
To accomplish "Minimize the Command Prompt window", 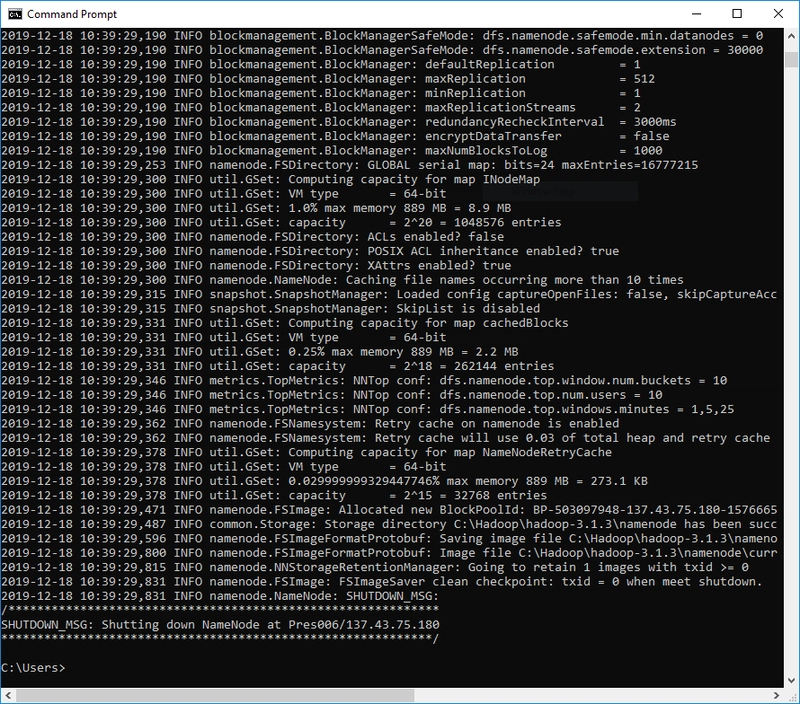I will (689, 14).
